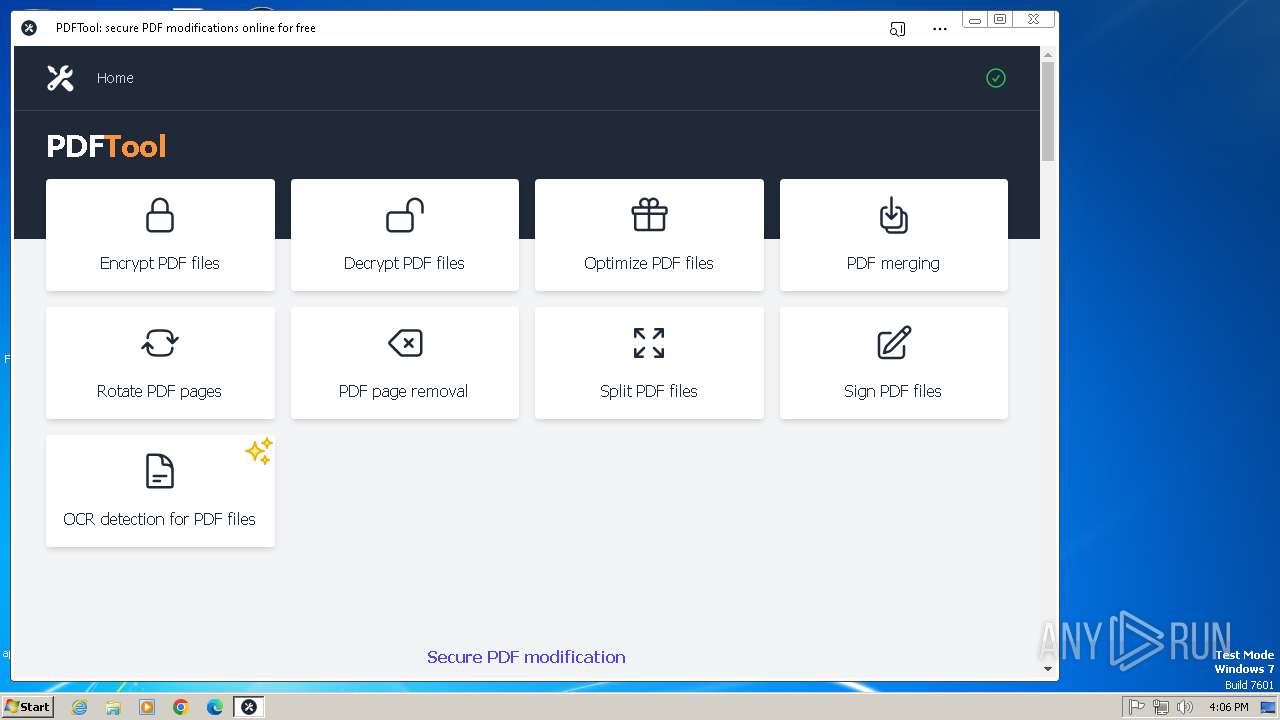Restore the window with the maximize button
This screenshot has width=1280, height=720.
click(x=1000, y=19)
